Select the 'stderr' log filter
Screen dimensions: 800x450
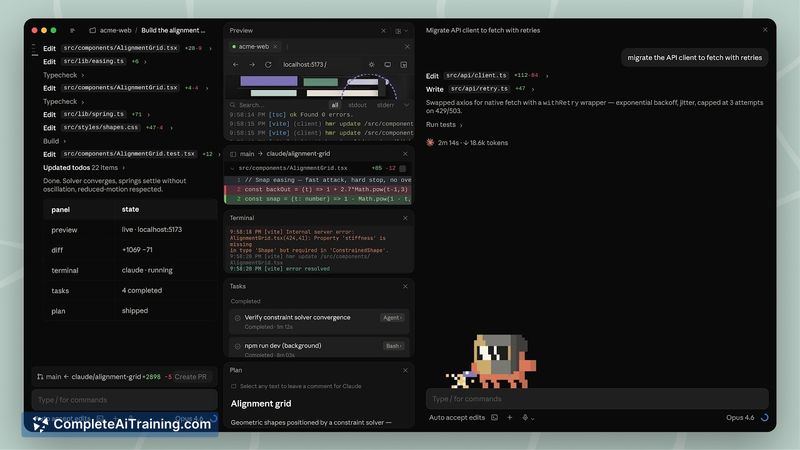385,105
